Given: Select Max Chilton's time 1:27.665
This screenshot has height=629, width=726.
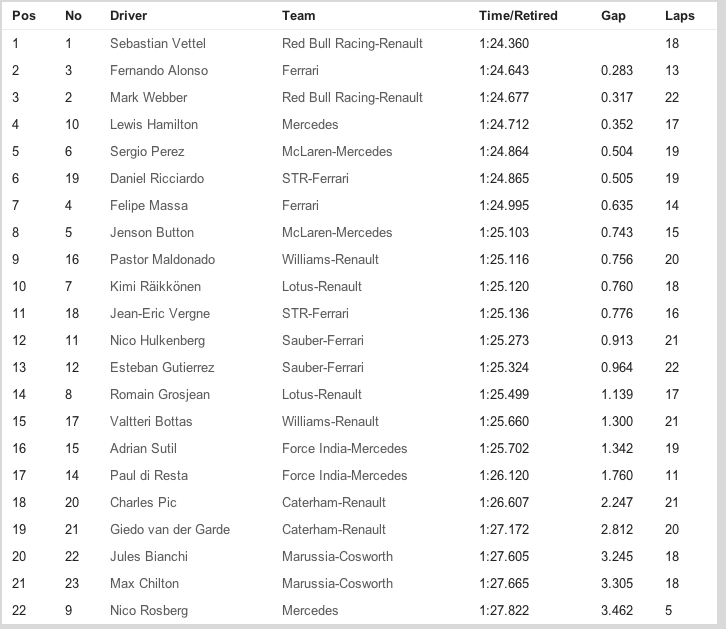Looking at the screenshot, I should pyautogui.click(x=504, y=584).
